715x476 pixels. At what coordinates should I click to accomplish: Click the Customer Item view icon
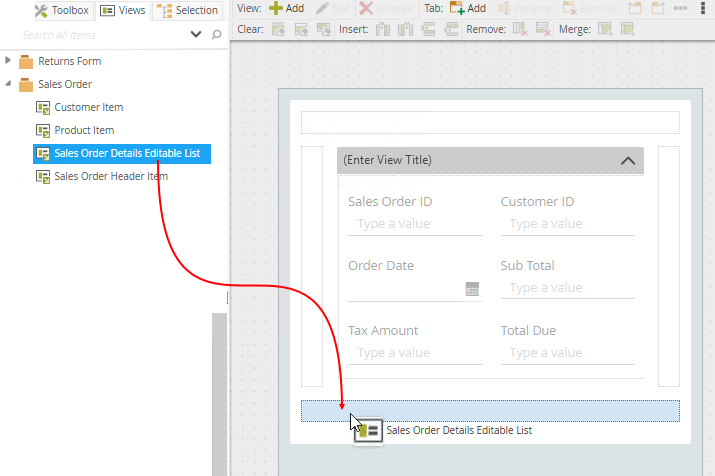coord(43,108)
